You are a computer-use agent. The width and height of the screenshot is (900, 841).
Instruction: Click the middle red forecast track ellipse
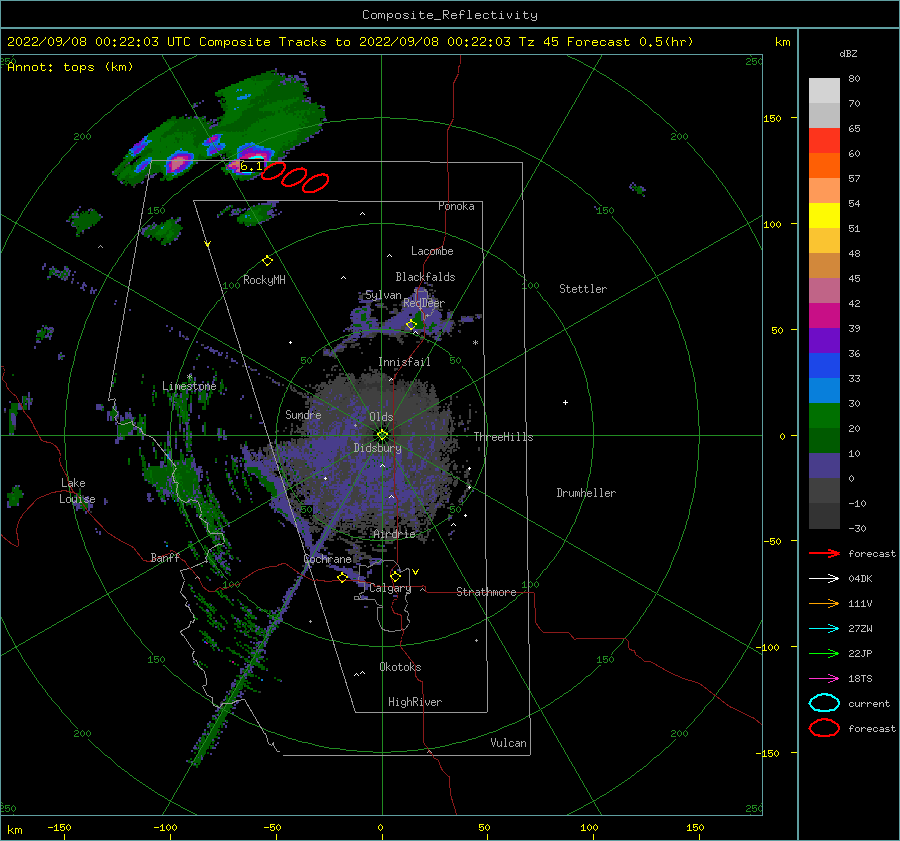(x=293, y=177)
